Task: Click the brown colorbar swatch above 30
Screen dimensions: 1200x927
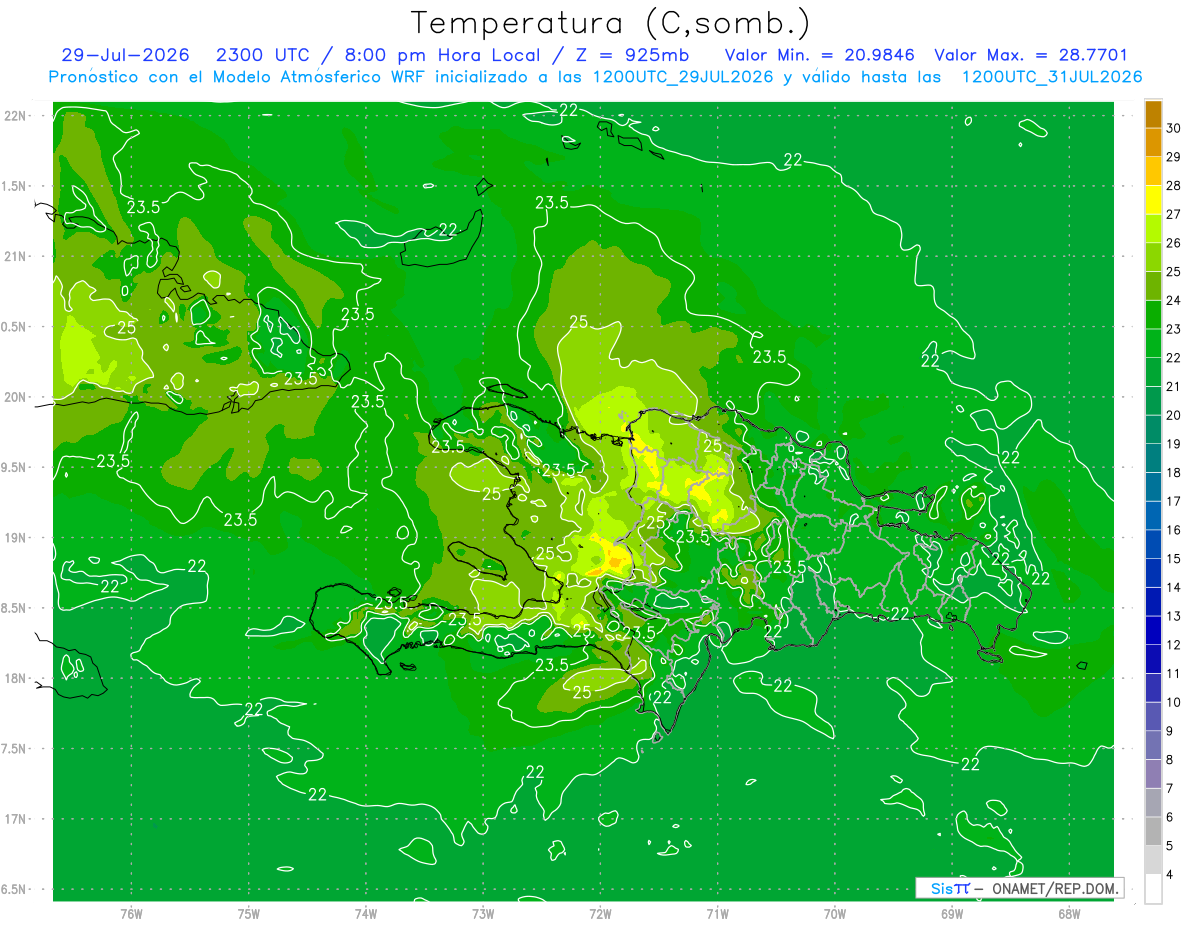Action: (1153, 114)
